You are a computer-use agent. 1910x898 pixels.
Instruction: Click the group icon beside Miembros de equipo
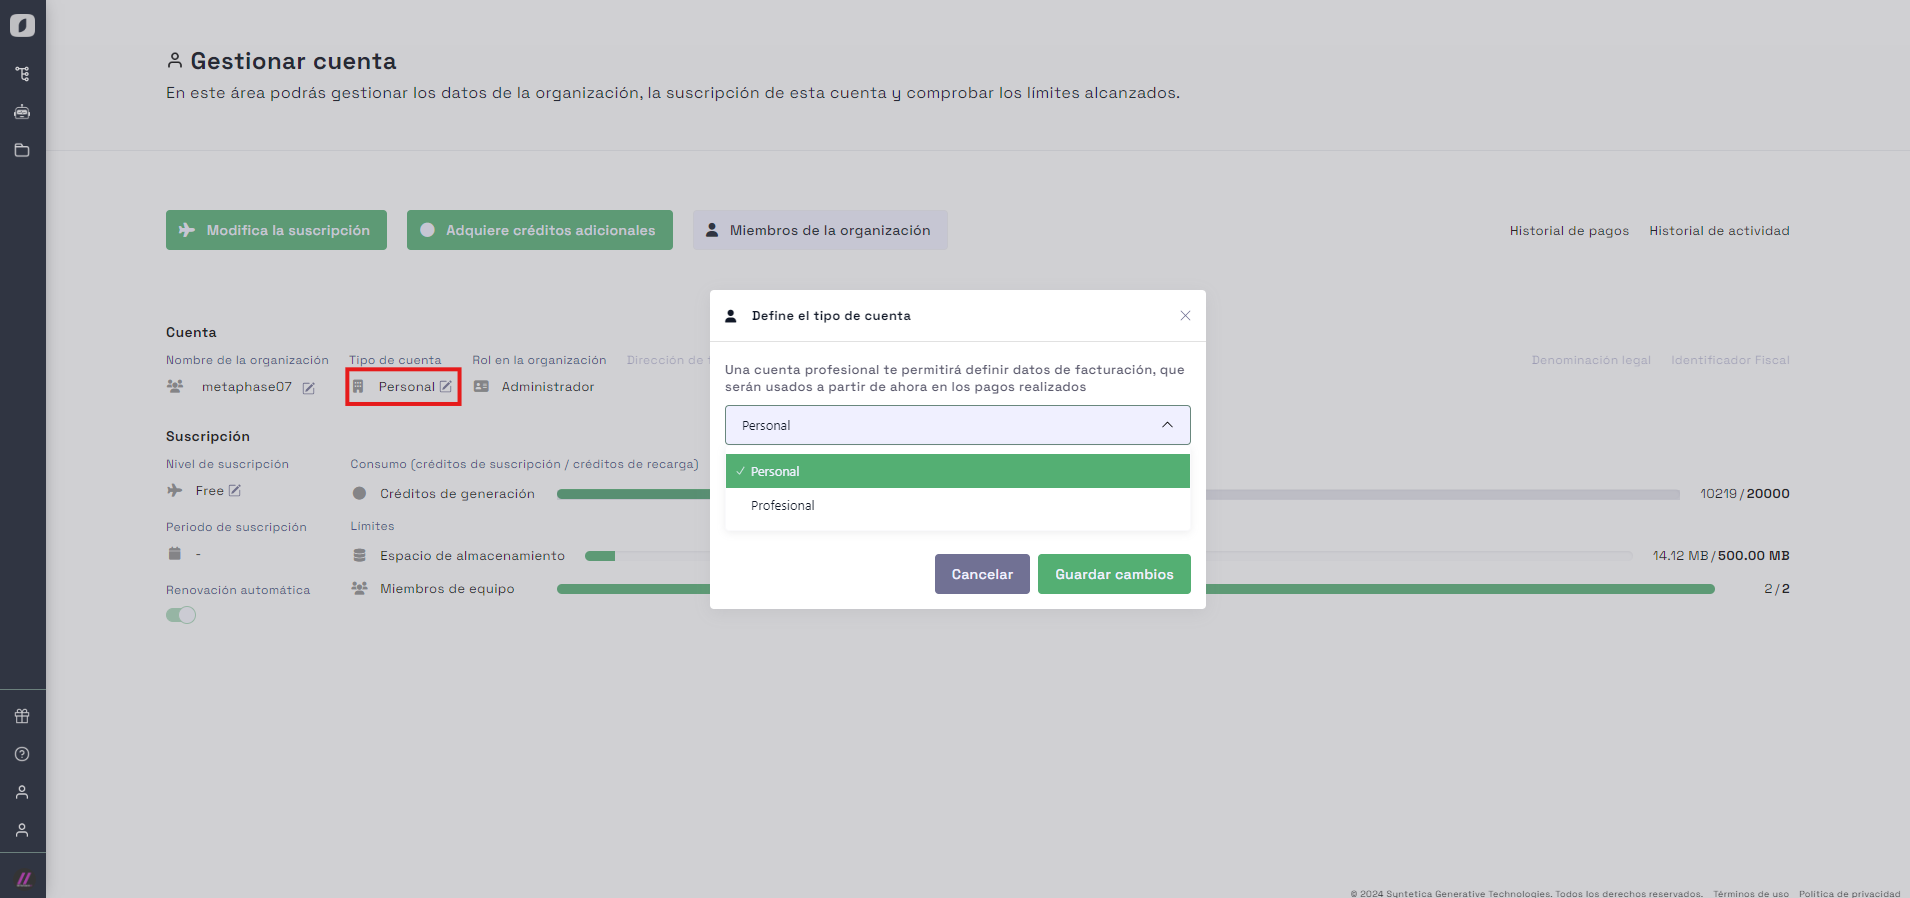(x=359, y=588)
